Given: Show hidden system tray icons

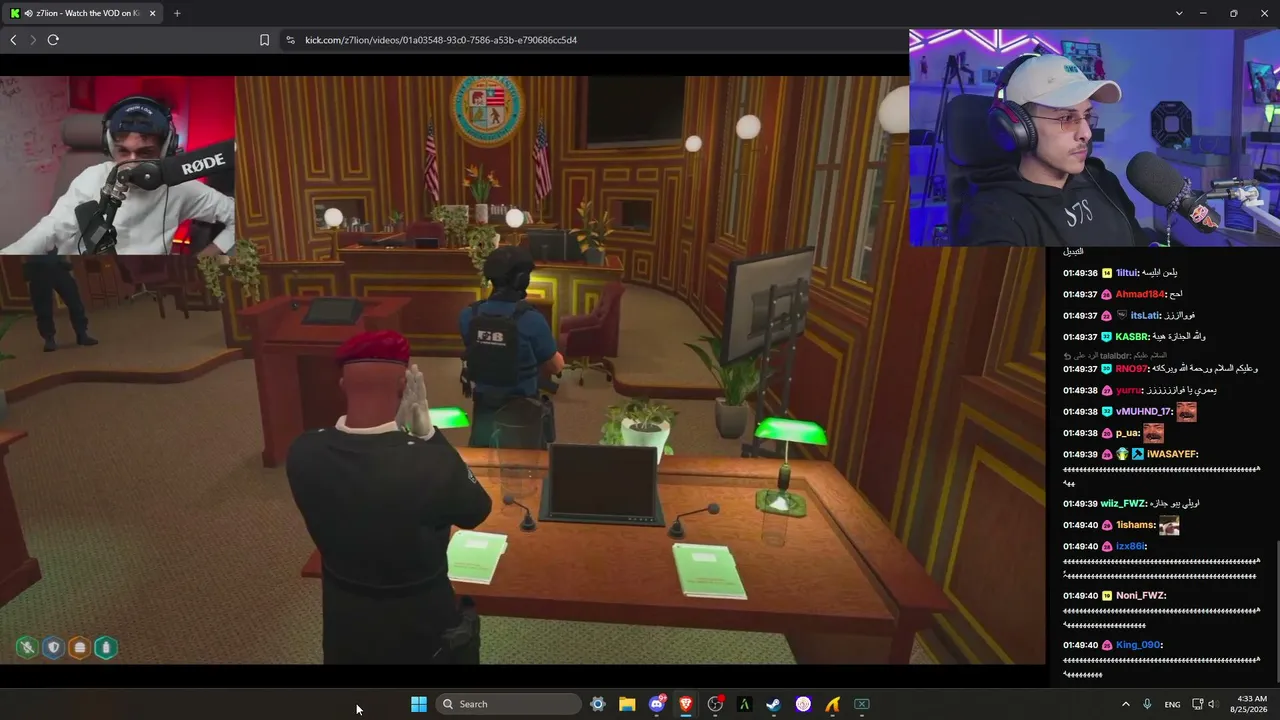Looking at the screenshot, I should point(1125,704).
